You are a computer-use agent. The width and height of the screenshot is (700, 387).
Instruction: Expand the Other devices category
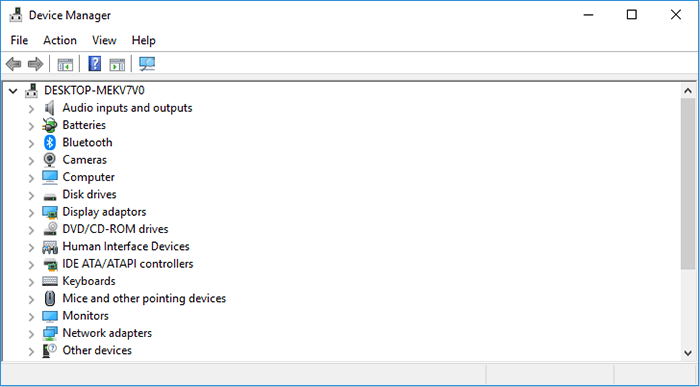(x=31, y=351)
